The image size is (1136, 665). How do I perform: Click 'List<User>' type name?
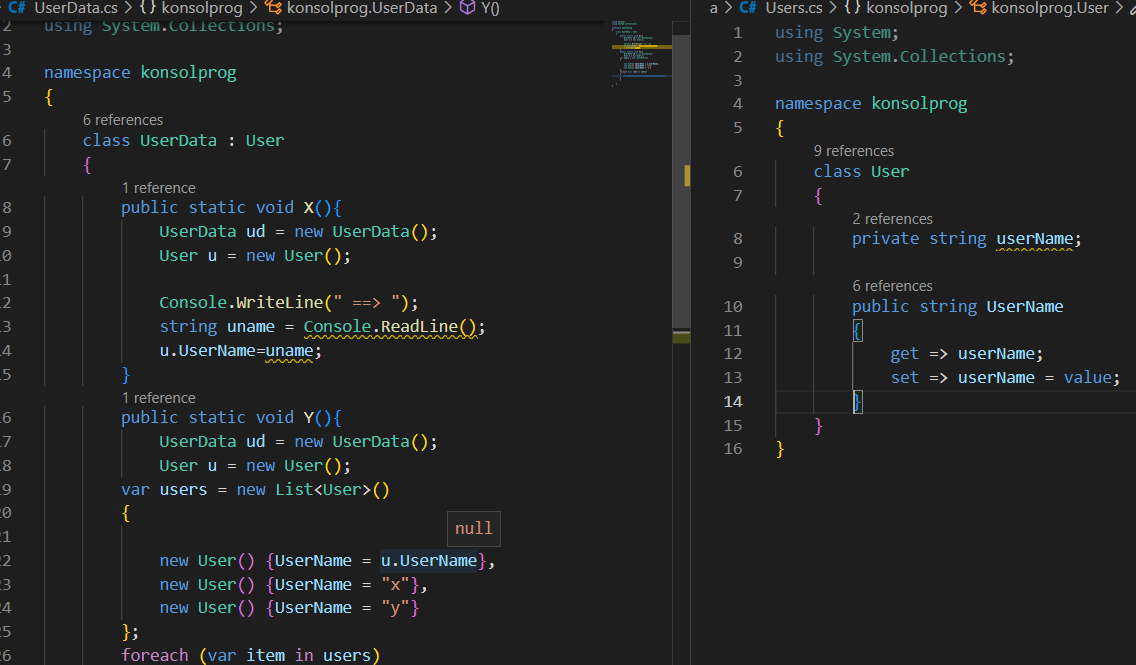(323, 490)
